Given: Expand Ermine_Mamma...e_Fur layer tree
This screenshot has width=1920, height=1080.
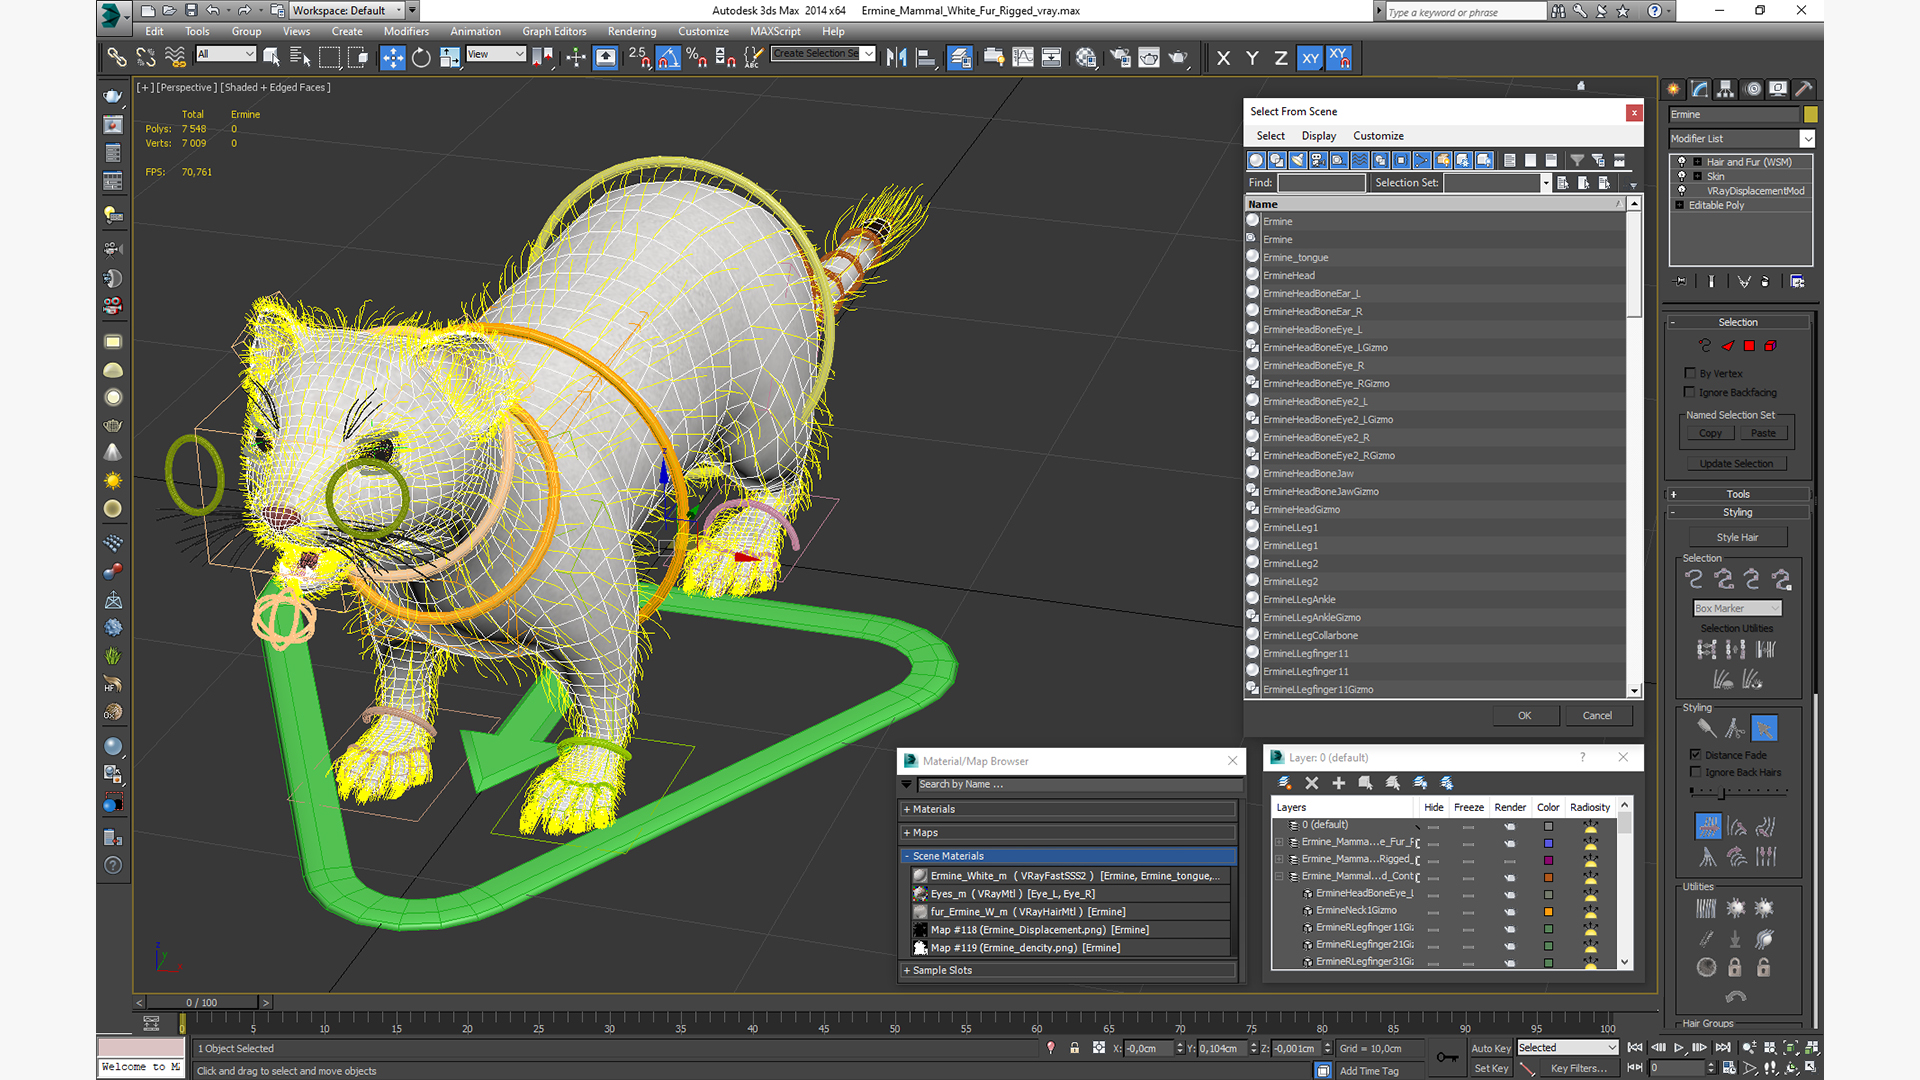Looking at the screenshot, I should coord(1279,842).
